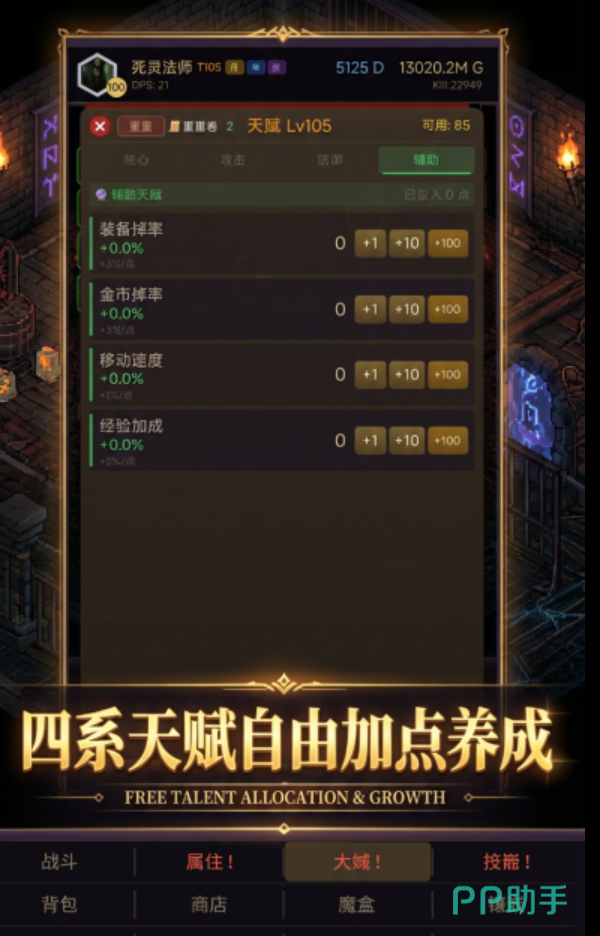This screenshot has width=600, height=936.
Task: Click the yellow badge beside T105
Action: [x=234, y=67]
